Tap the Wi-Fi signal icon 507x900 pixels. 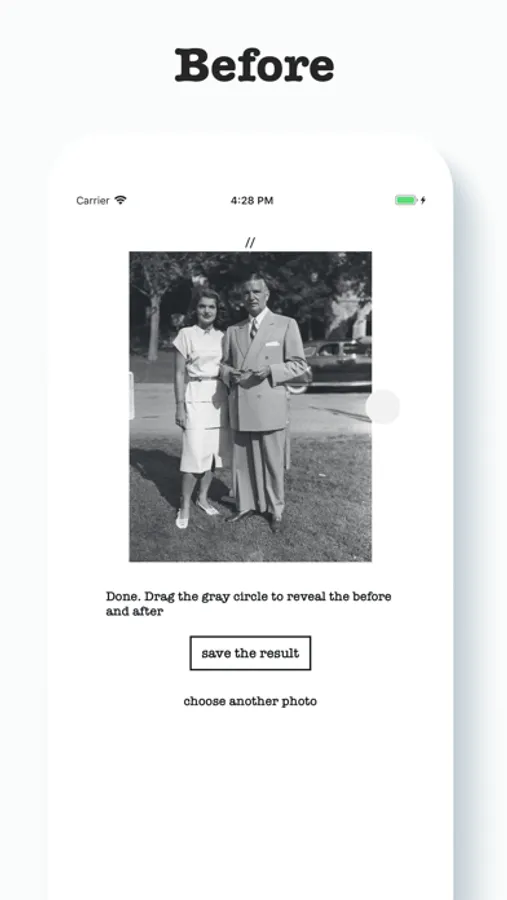point(120,200)
